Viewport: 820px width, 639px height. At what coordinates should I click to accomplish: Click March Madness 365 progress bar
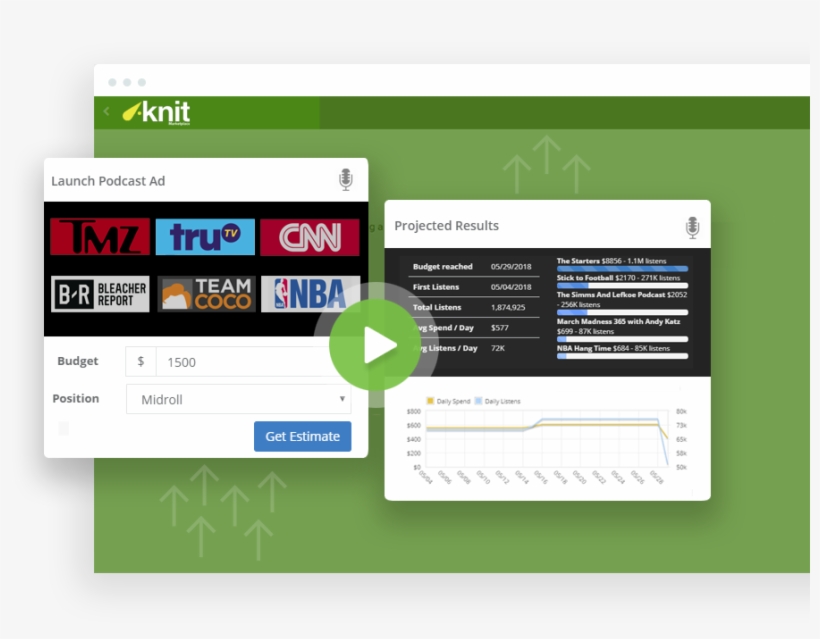pyautogui.click(x=622, y=339)
